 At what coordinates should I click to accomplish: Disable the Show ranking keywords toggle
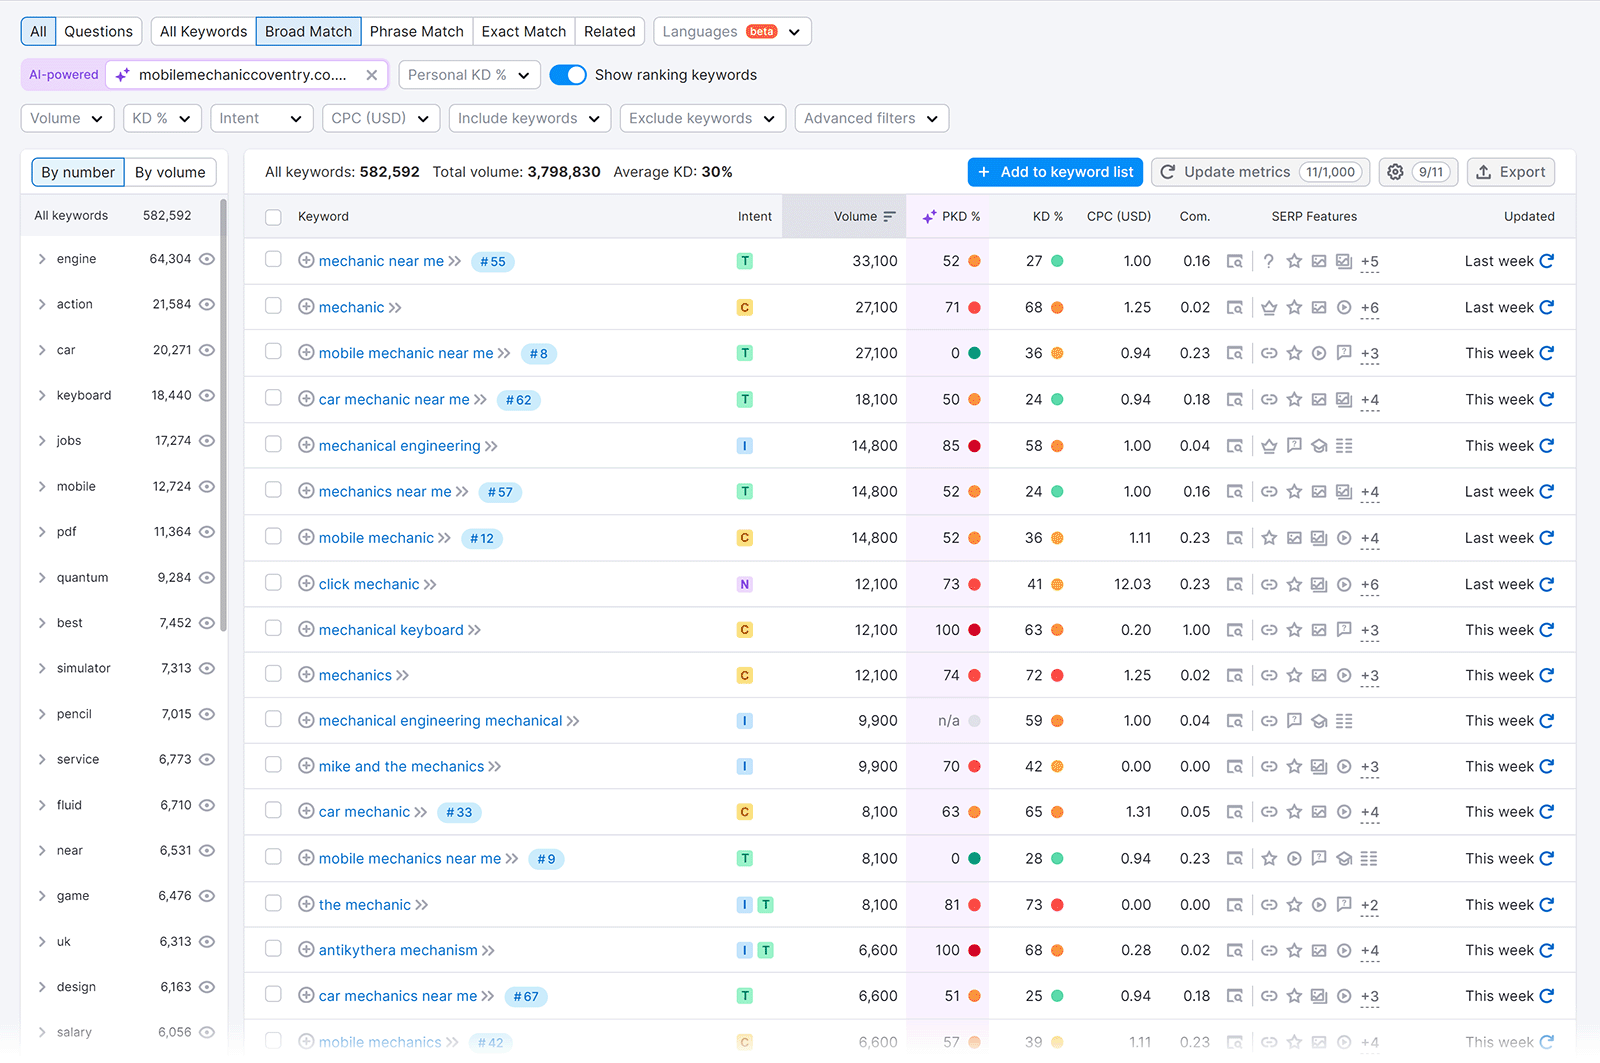568,75
